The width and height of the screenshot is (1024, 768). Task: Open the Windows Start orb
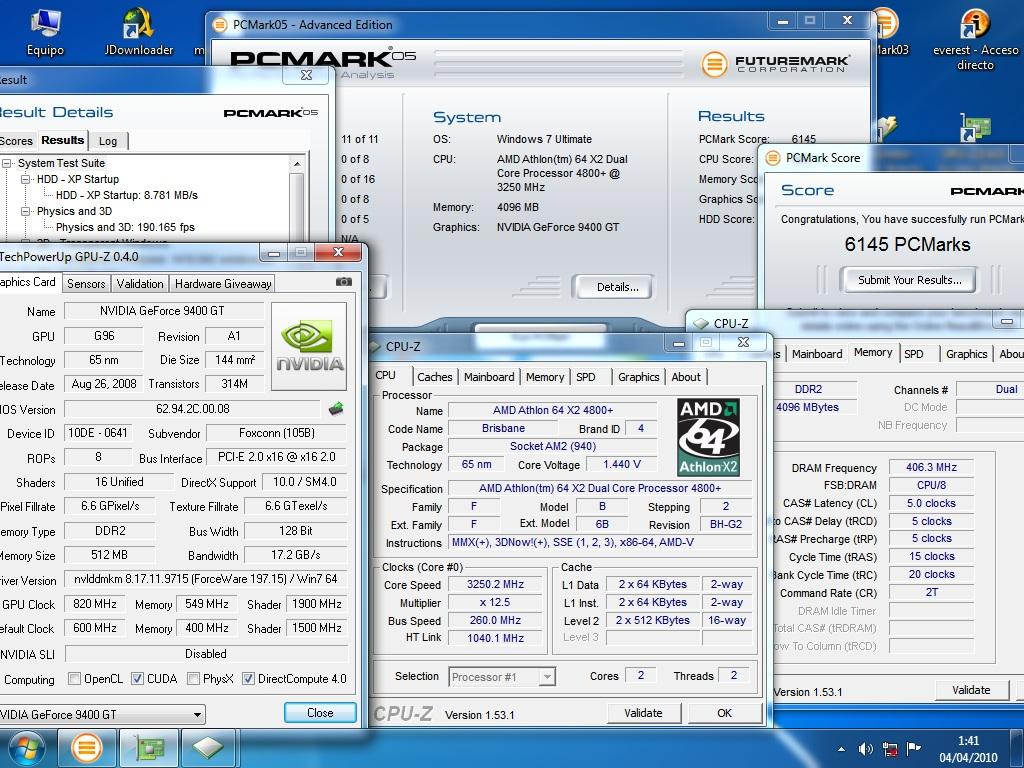click(x=26, y=748)
